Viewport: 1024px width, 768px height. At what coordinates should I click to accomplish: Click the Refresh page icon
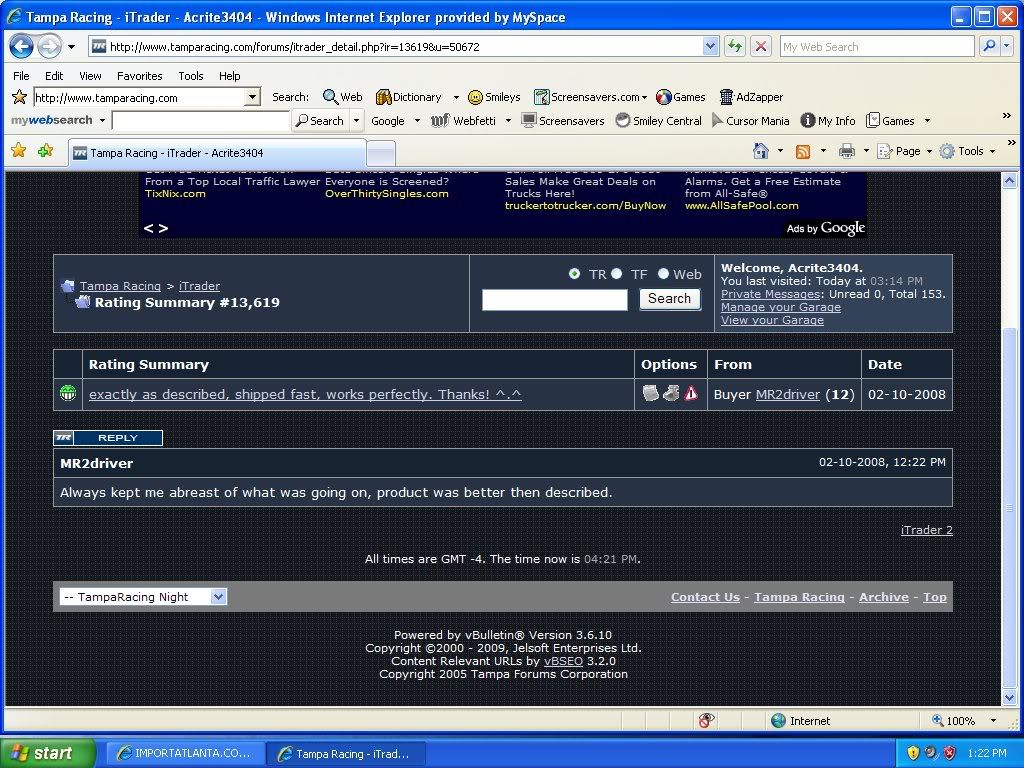point(735,46)
